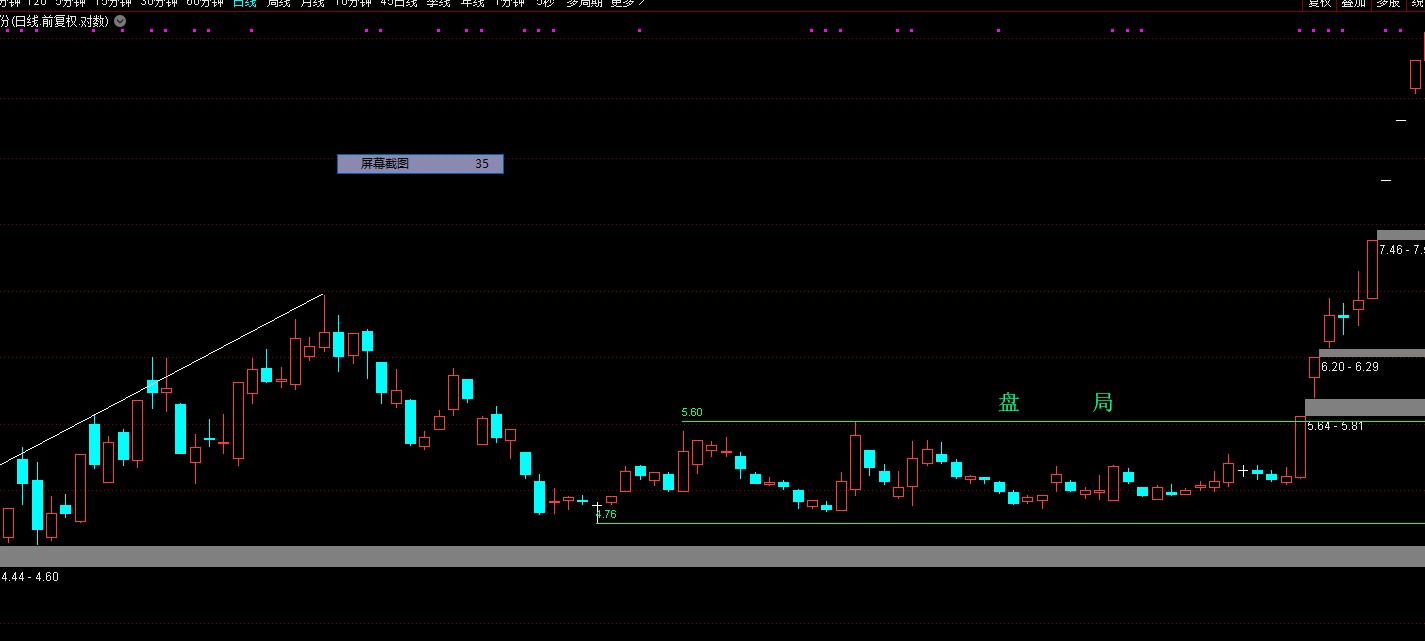
Task: Switch to the 年线 yearly tab
Action: click(x=472, y=3)
